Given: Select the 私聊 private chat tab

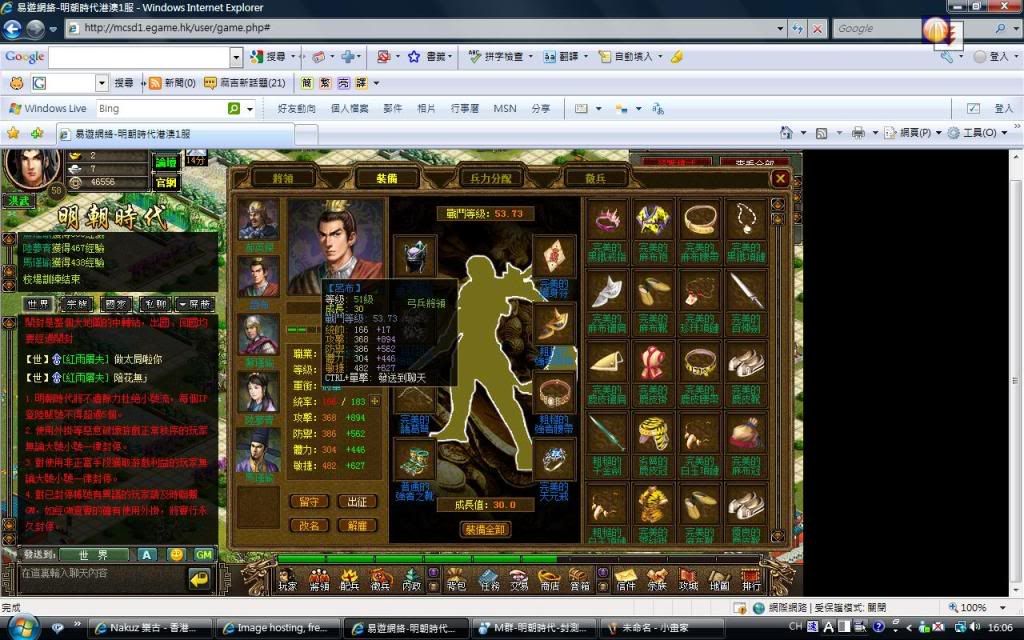Looking at the screenshot, I should pyautogui.click(x=155, y=304).
